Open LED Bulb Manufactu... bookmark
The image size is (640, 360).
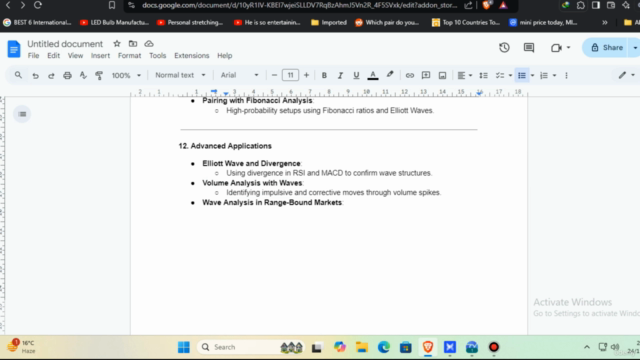pyautogui.click(x=114, y=22)
